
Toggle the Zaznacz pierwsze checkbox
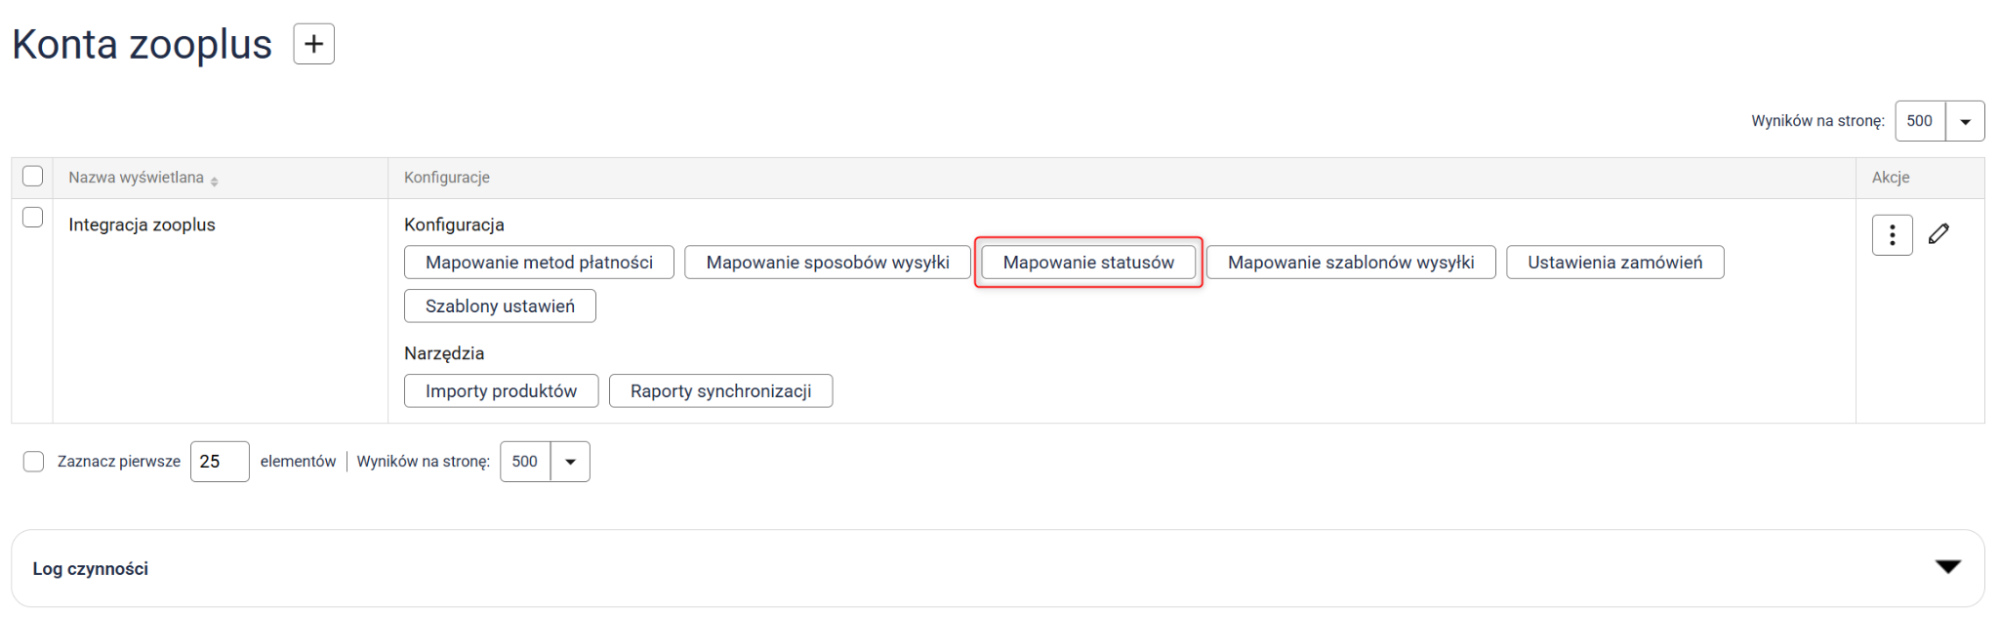34,461
